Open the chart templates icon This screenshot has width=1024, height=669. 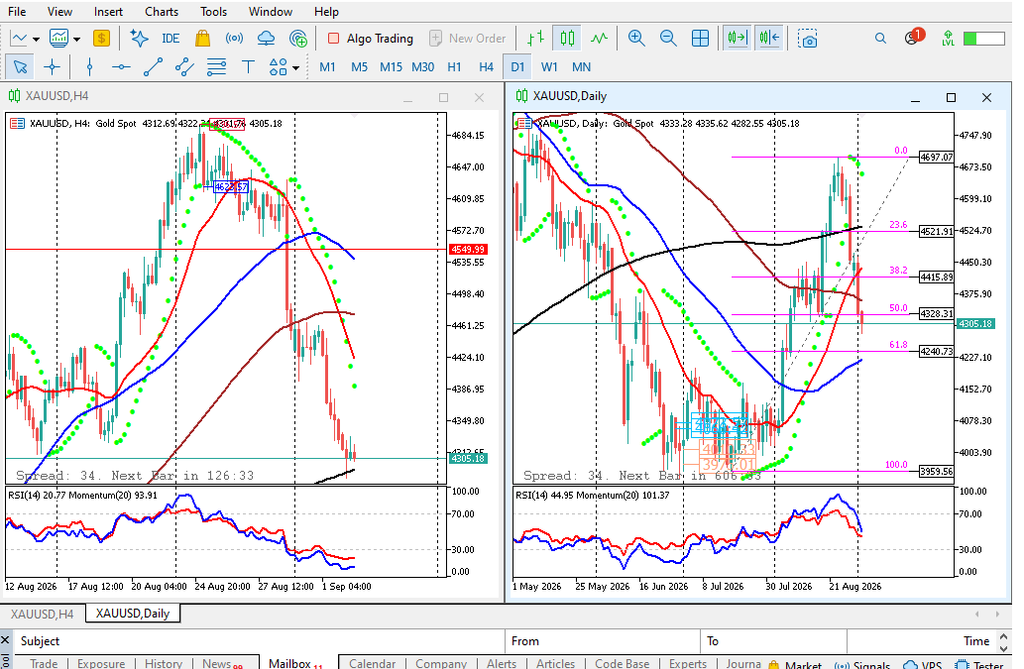59,39
